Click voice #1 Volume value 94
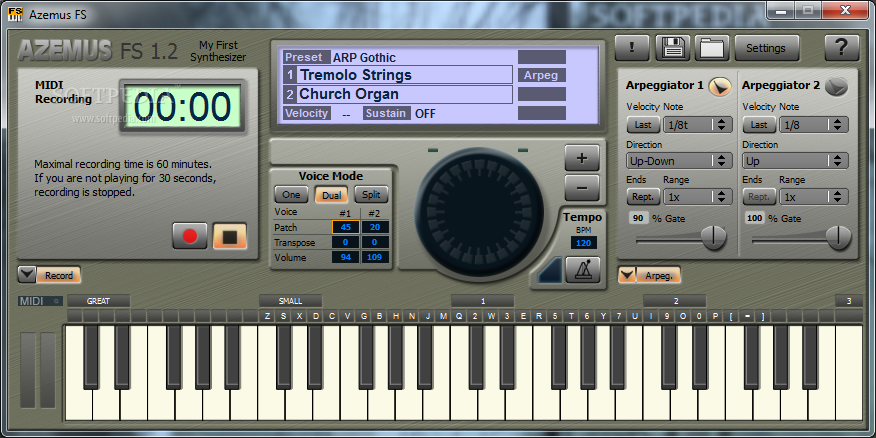 345,257
